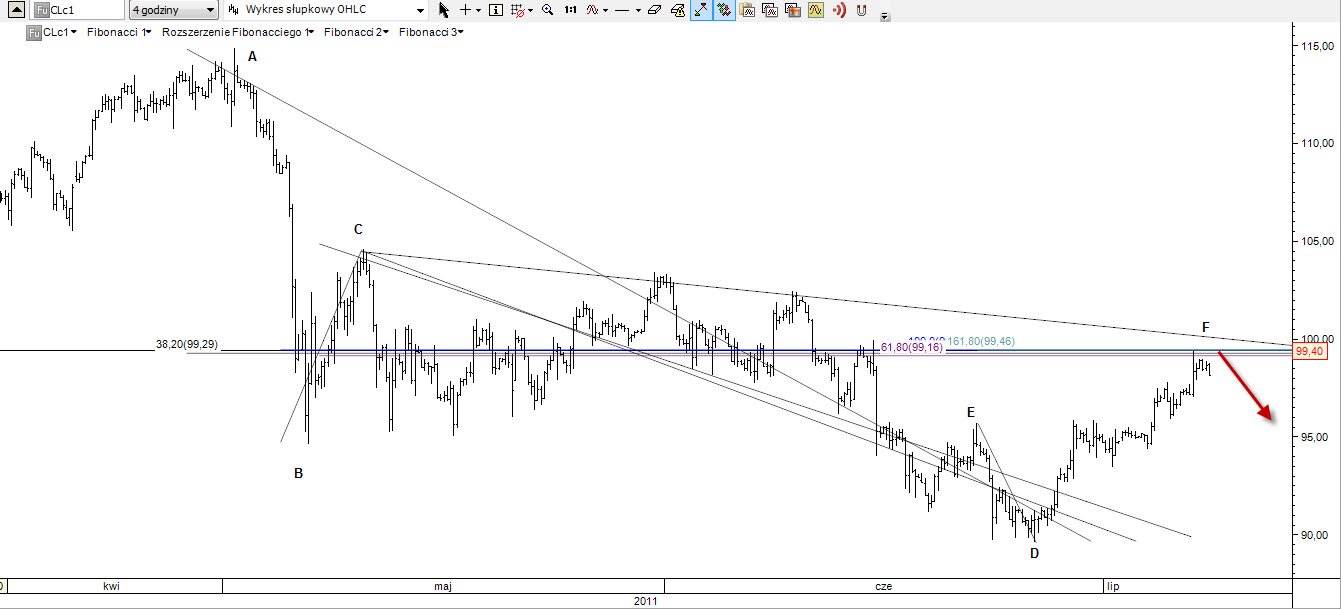The width and height of the screenshot is (1341, 609).
Task: Click the Fu icon in symbol box
Action: point(42,10)
